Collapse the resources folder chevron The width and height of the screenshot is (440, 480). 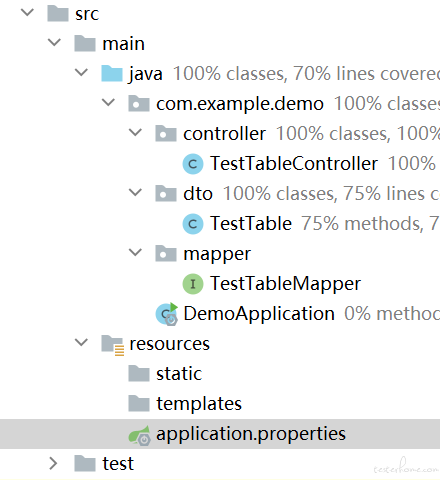point(81,342)
